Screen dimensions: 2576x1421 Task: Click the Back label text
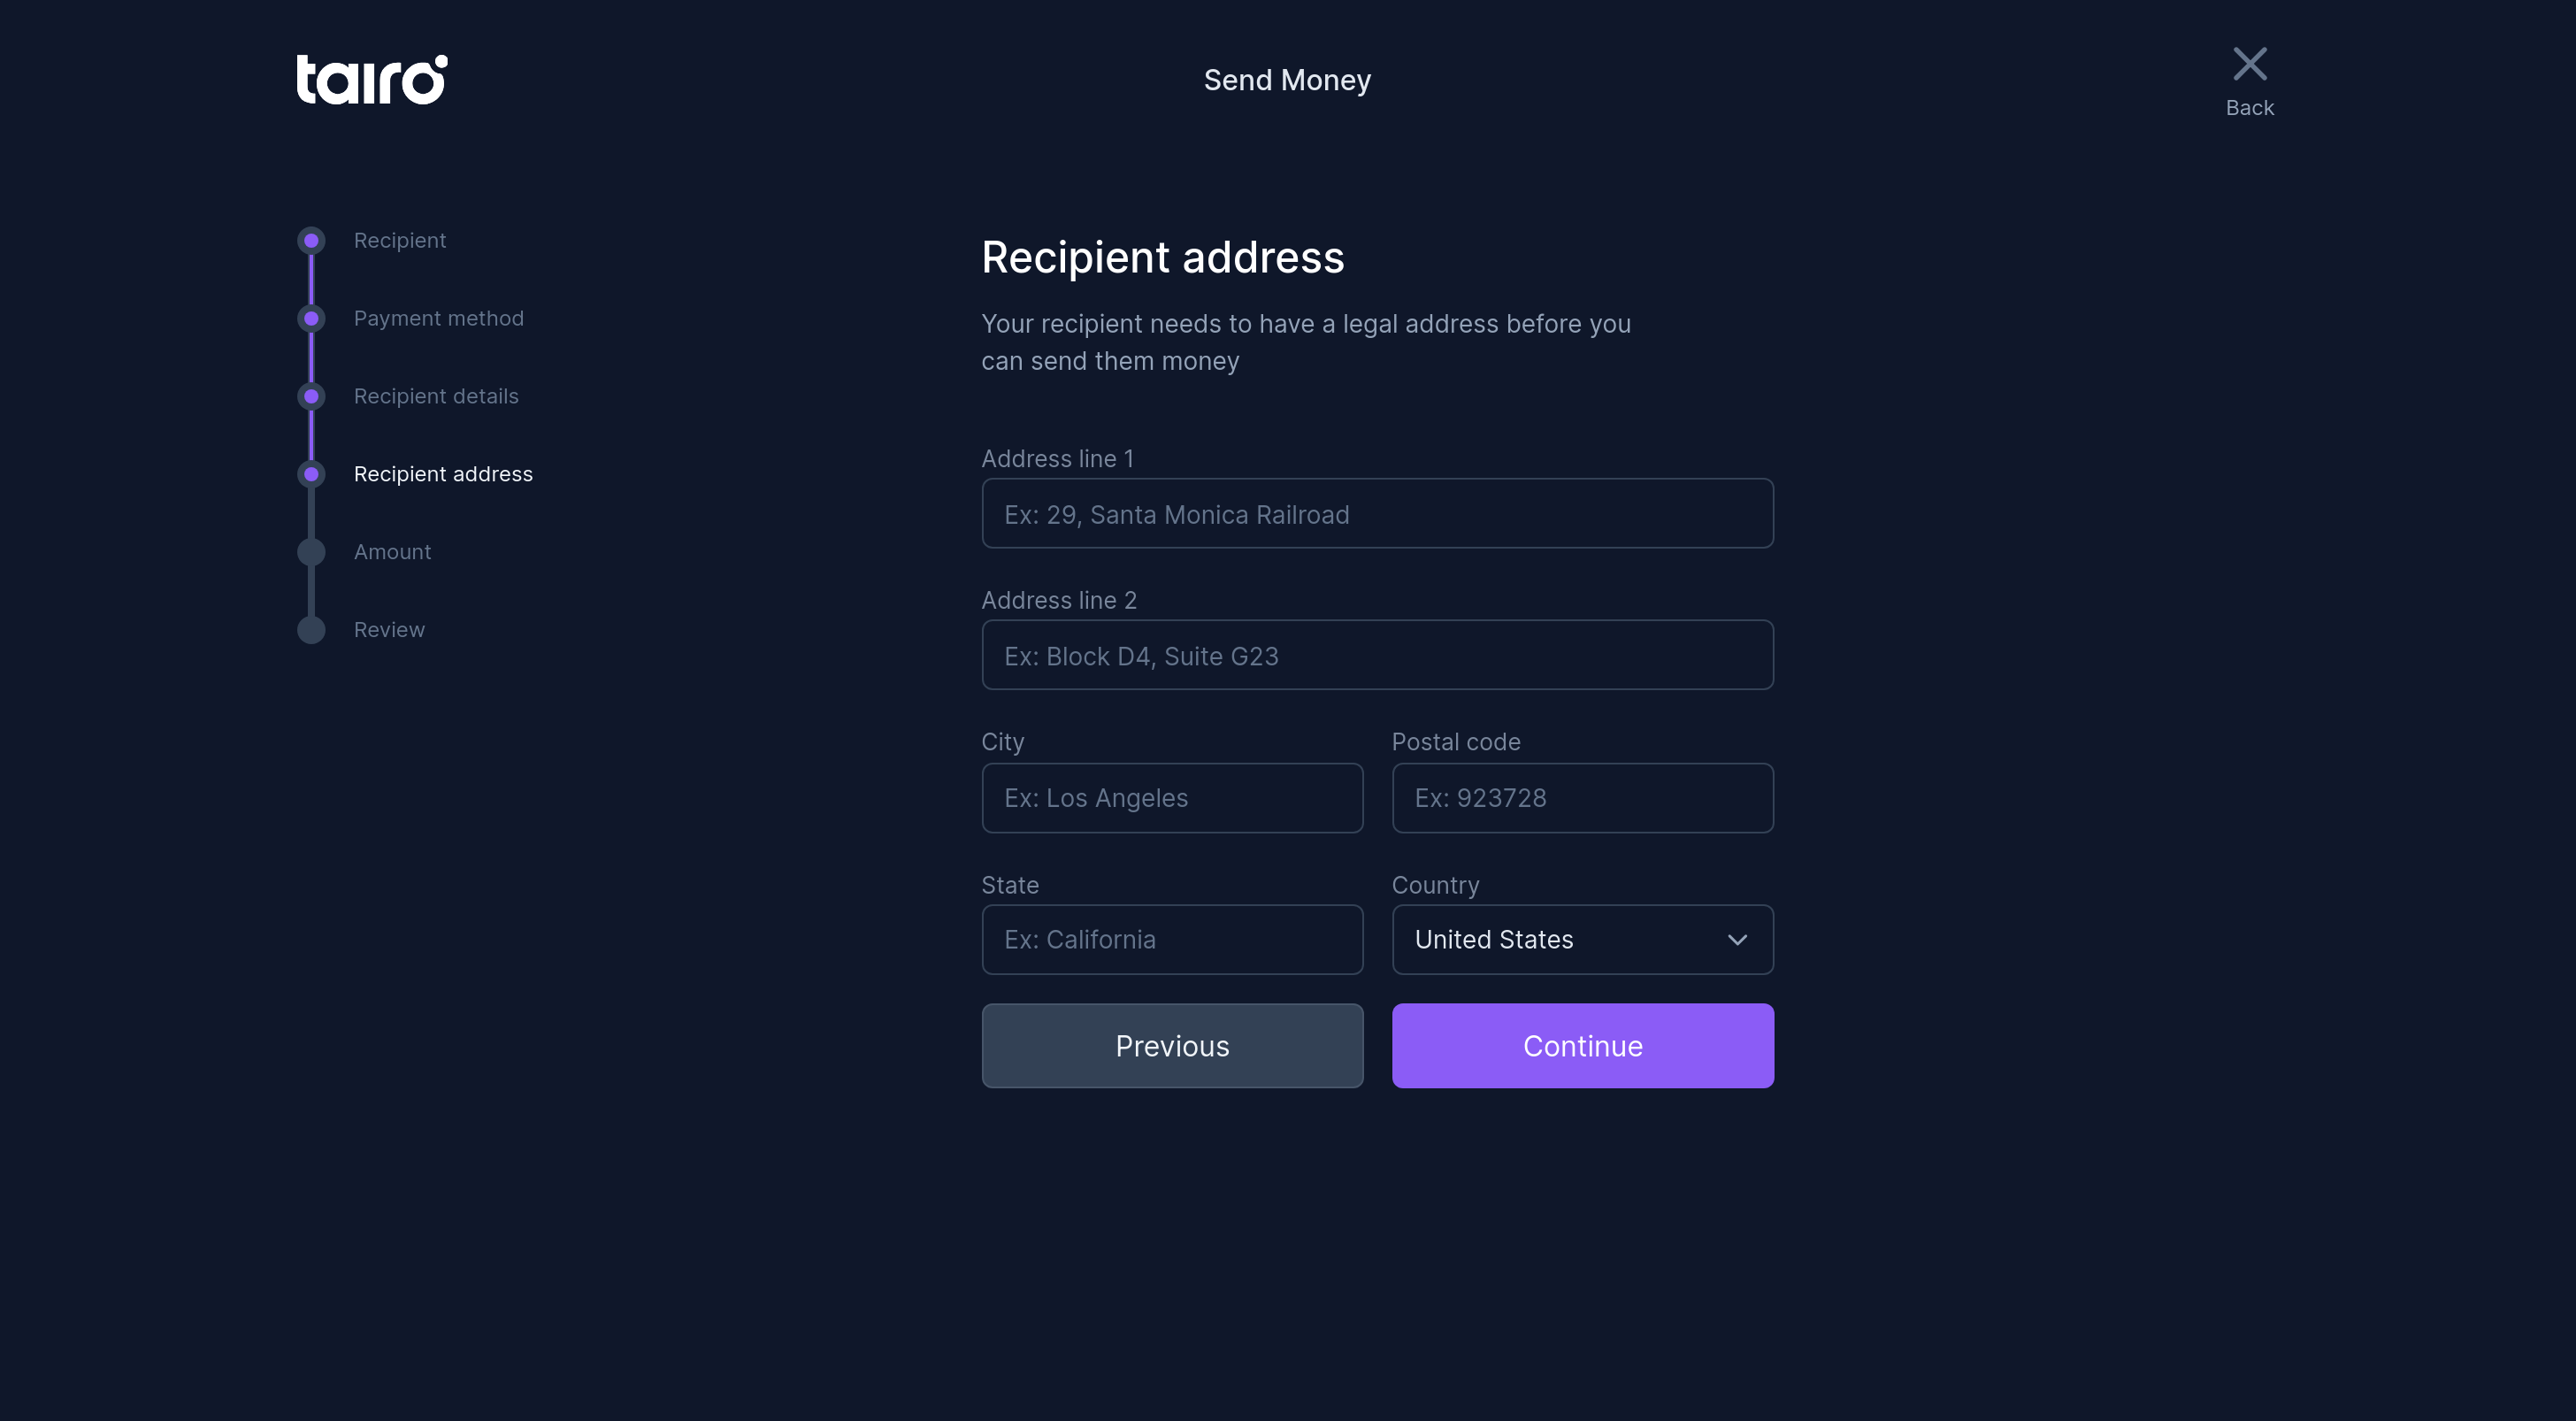(x=2249, y=108)
